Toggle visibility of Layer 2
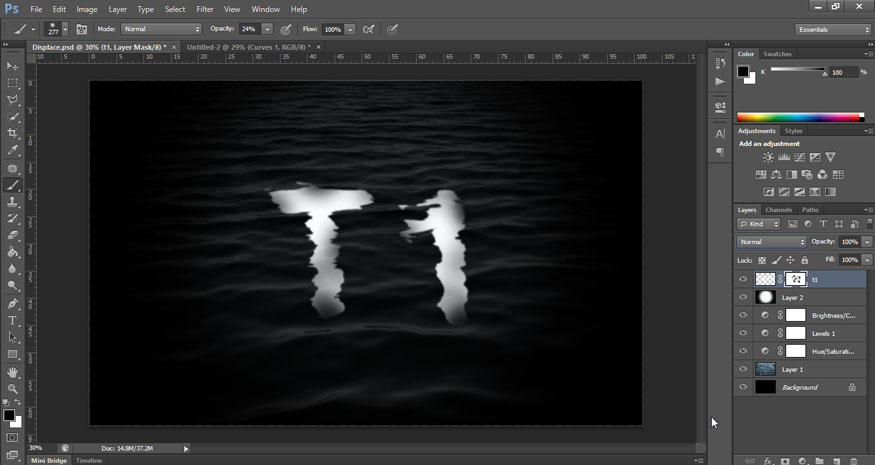This screenshot has height=465, width=875. click(x=742, y=298)
